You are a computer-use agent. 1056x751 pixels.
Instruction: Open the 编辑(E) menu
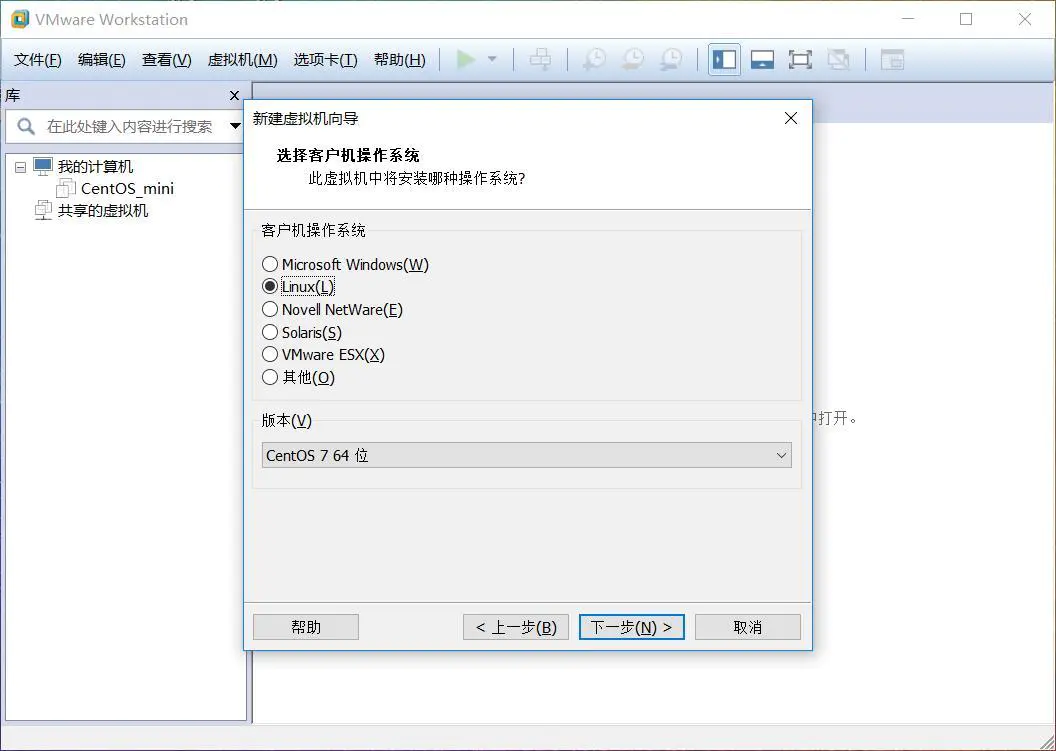pyautogui.click(x=102, y=59)
